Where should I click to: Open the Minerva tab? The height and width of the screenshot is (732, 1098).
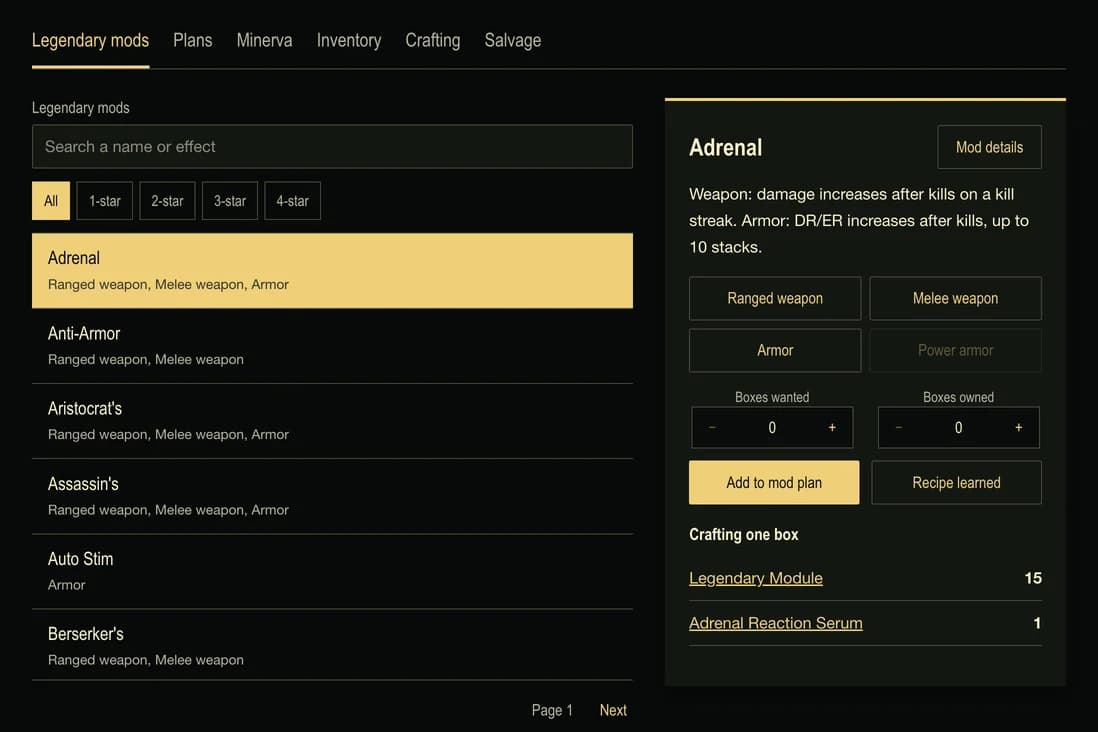[x=264, y=41]
